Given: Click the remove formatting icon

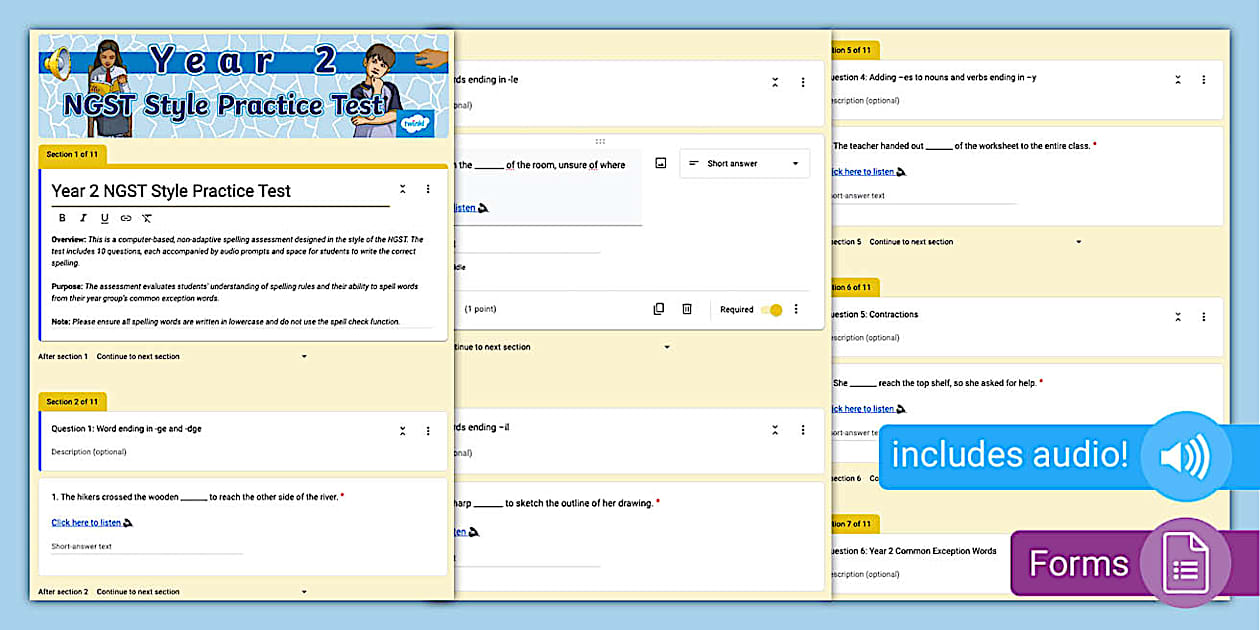Looking at the screenshot, I should coord(147,218).
